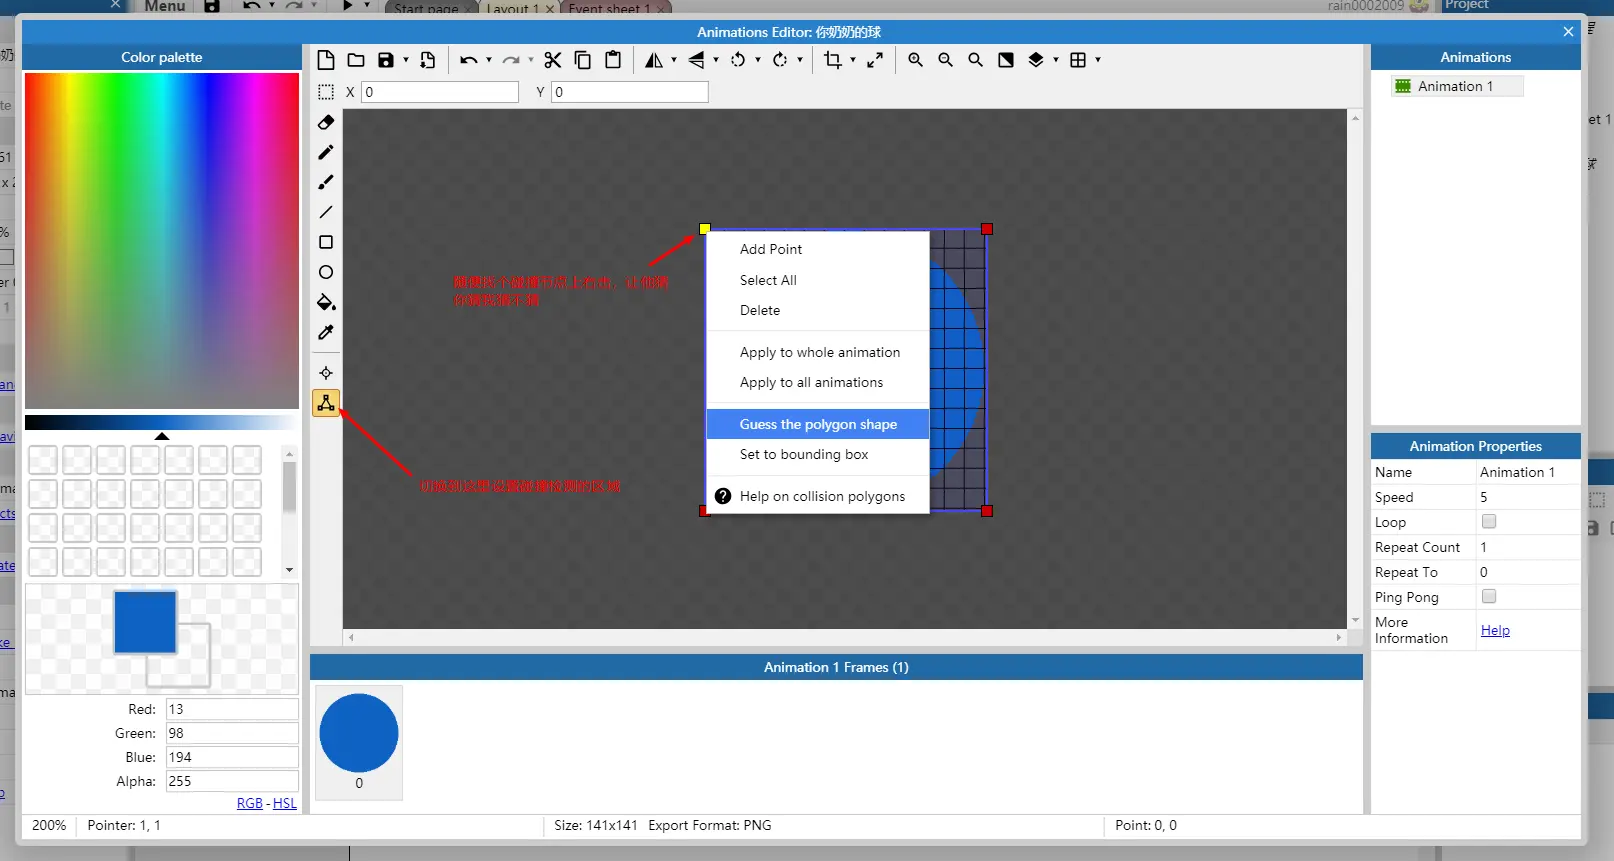Select the crosshair origin point tool
Image resolution: width=1614 pixels, height=861 pixels.
click(326, 373)
